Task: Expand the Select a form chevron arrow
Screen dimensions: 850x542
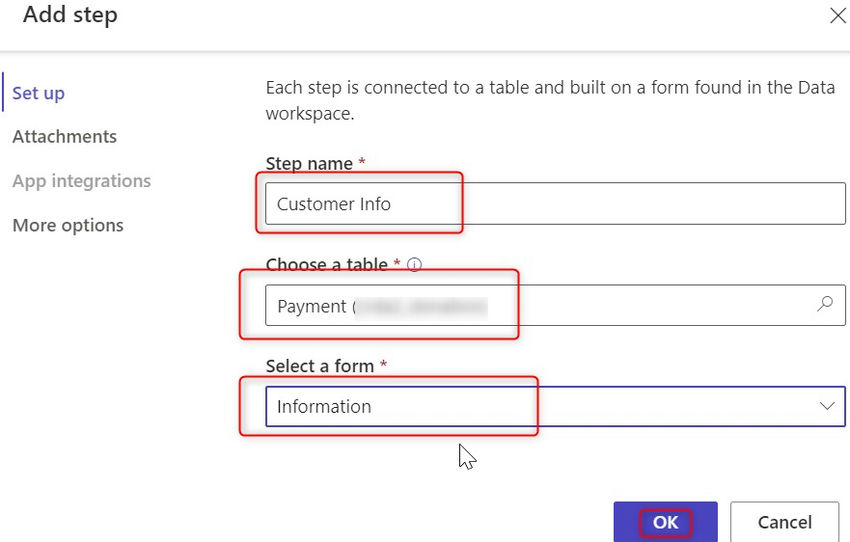Action: tap(827, 406)
